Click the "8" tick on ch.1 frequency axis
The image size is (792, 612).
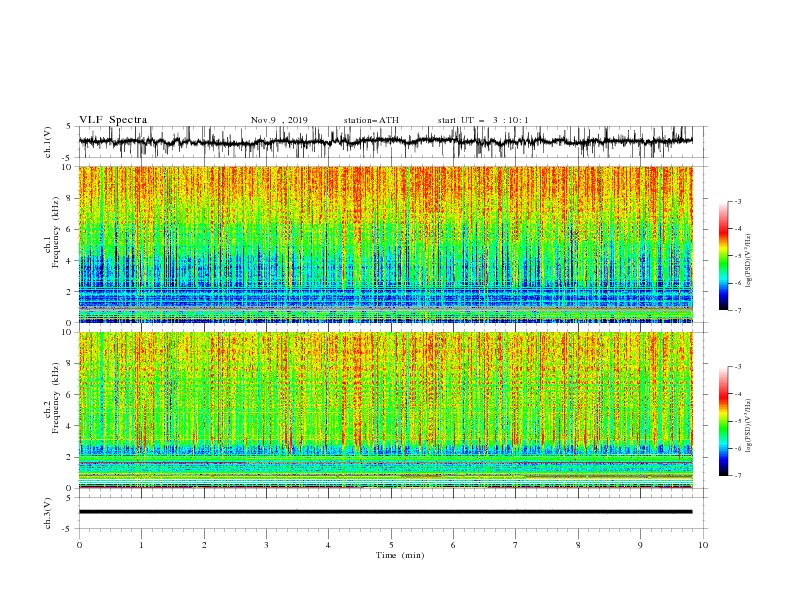click(69, 198)
